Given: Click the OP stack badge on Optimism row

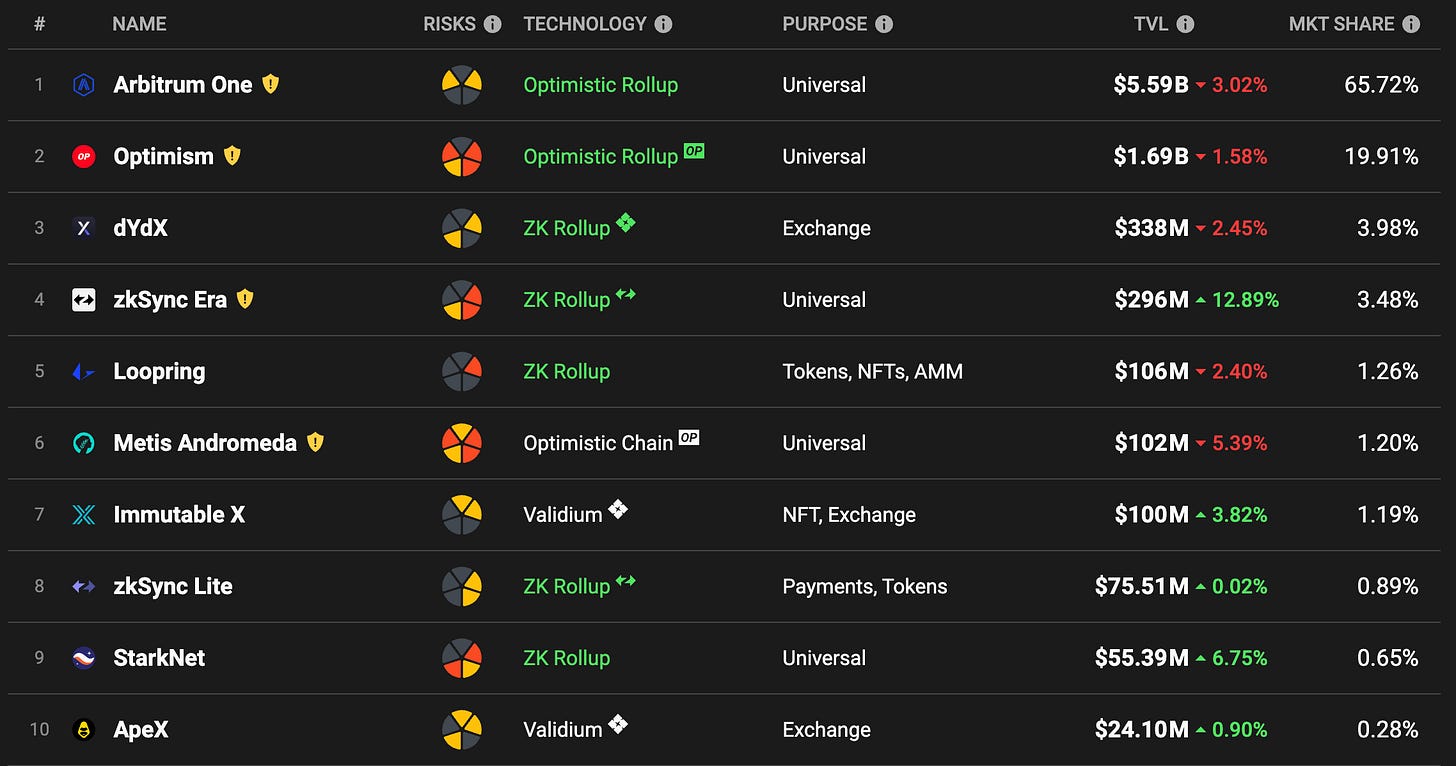Looking at the screenshot, I should tap(694, 151).
